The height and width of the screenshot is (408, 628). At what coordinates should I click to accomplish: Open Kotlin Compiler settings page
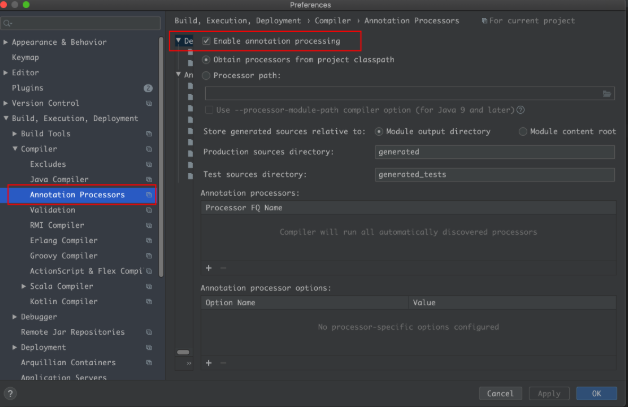coord(64,301)
